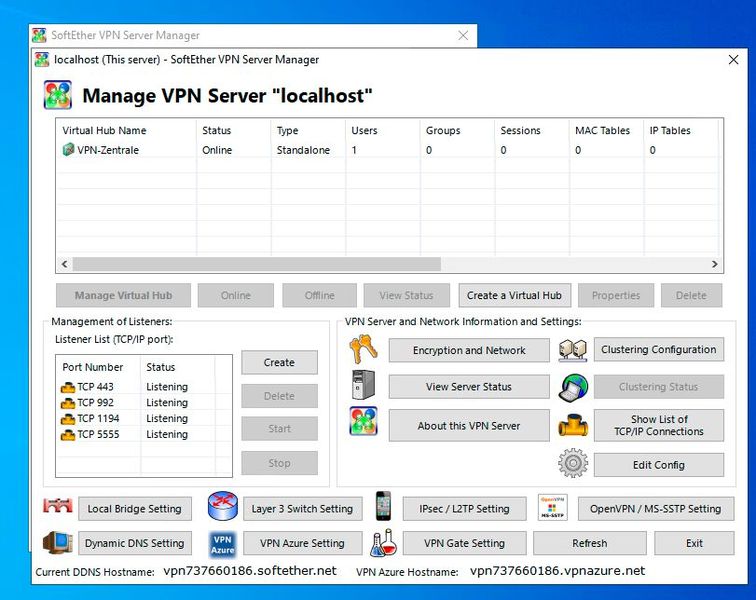
Task: Click the hub icon next to VPN-Zentrale
Action: pos(68,150)
